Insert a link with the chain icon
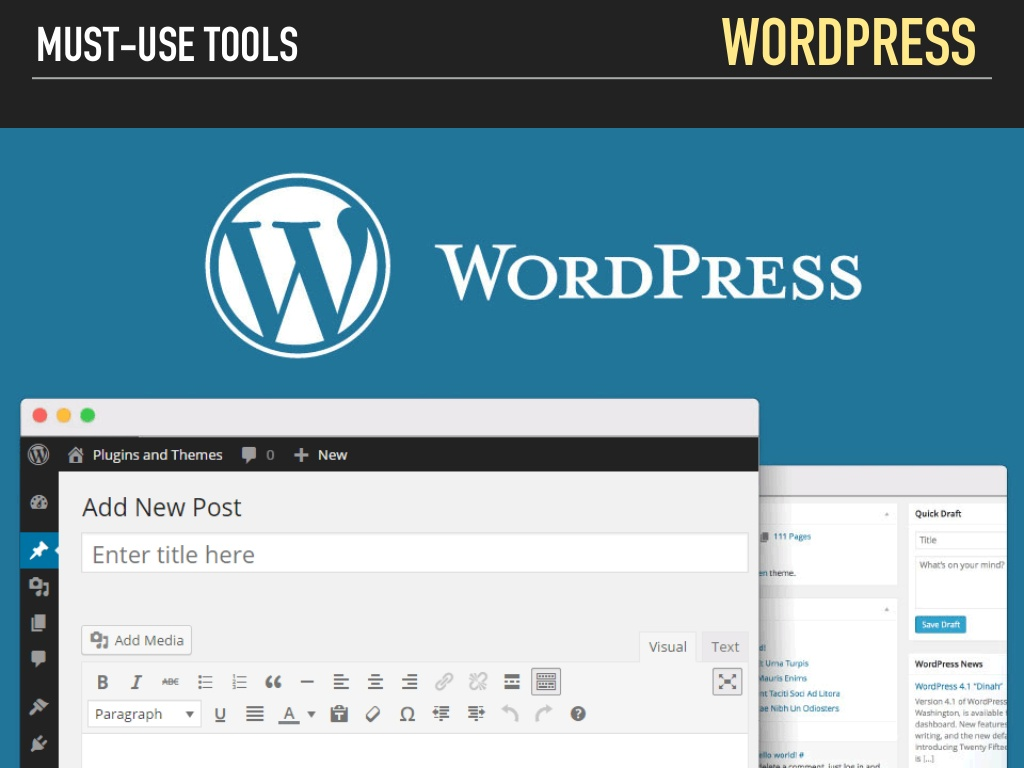This screenshot has height=768, width=1024. (x=443, y=682)
